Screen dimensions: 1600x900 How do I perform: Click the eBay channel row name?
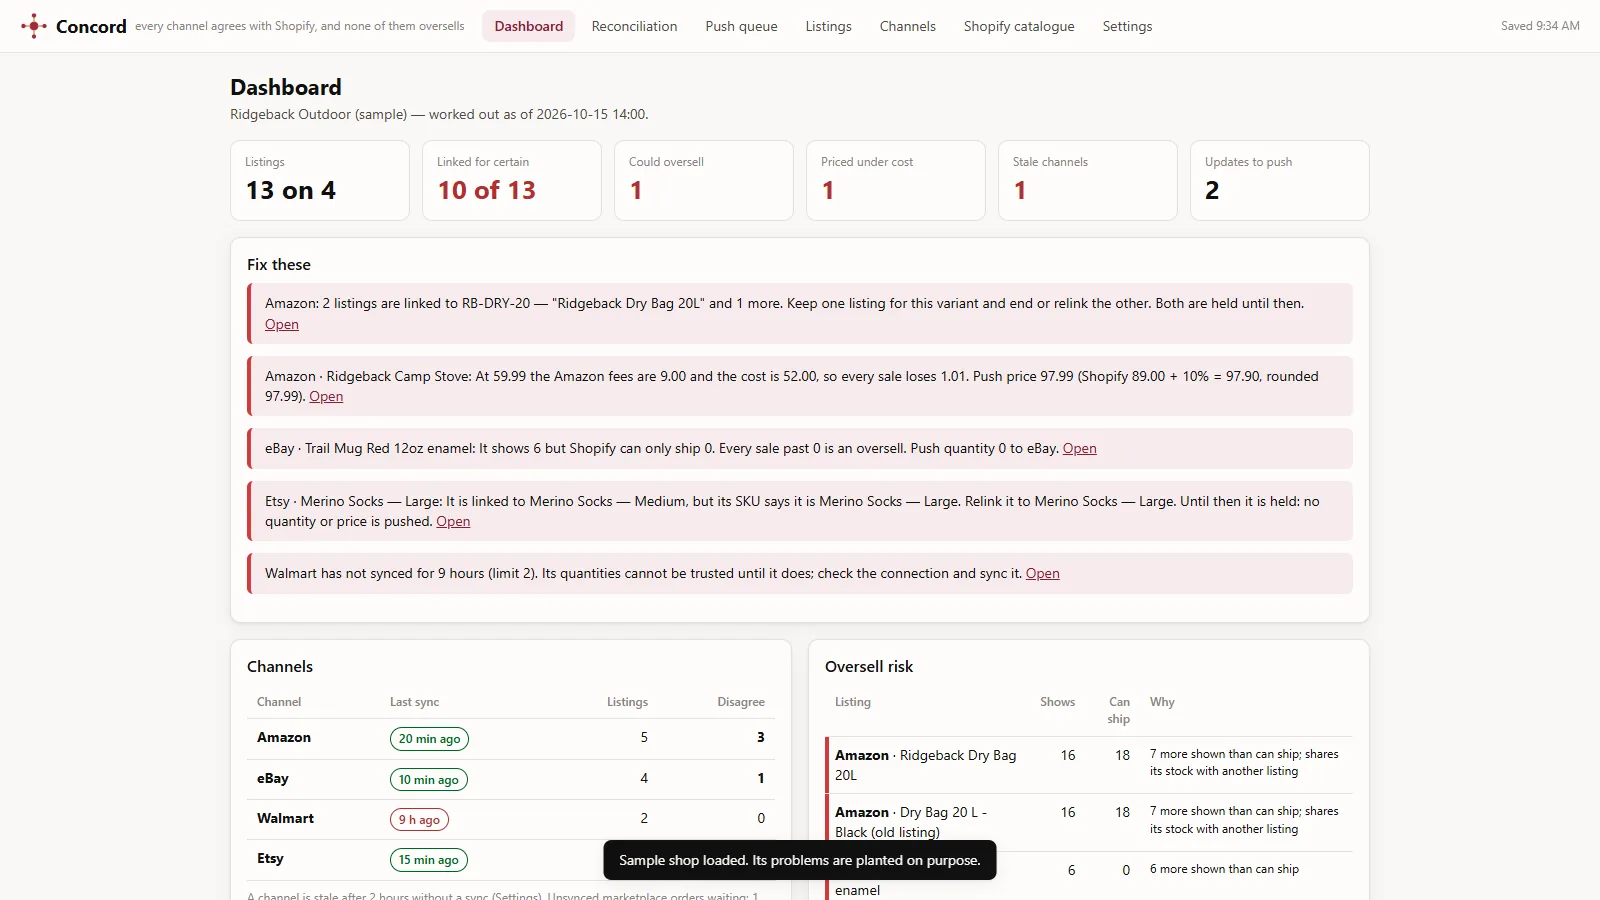(273, 778)
